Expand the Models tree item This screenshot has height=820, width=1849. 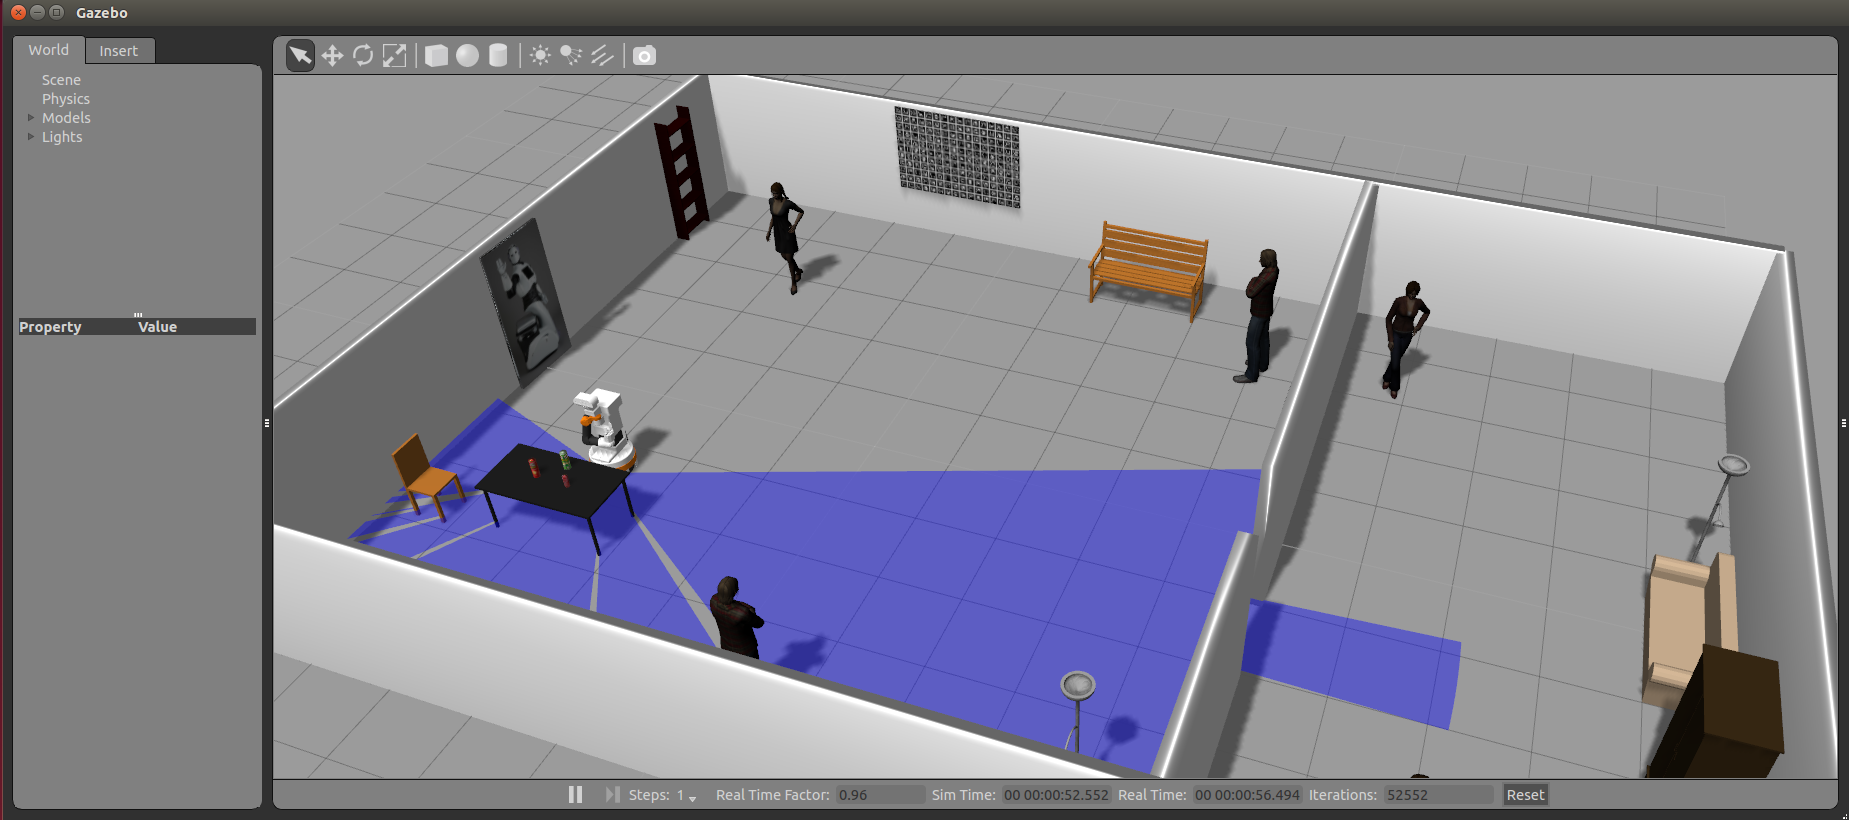(x=31, y=118)
